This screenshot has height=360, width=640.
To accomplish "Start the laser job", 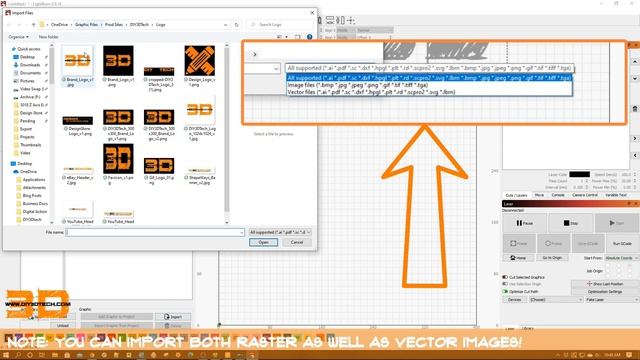I will [616, 223].
